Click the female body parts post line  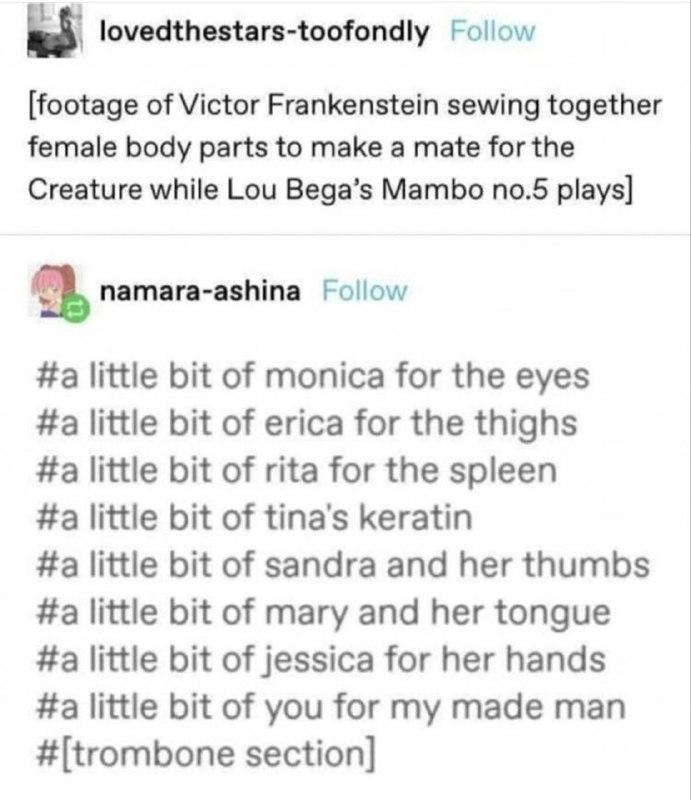pyautogui.click(x=301, y=148)
